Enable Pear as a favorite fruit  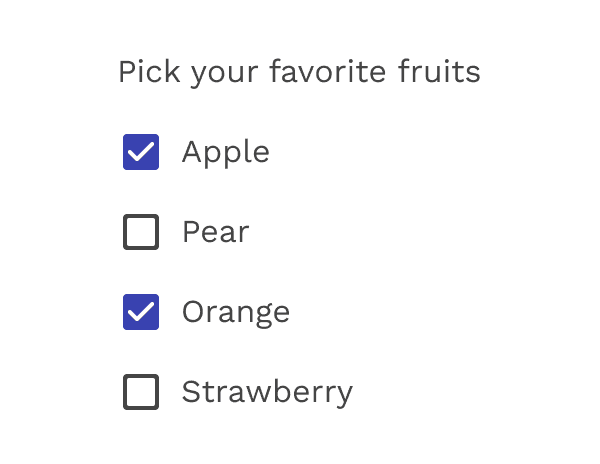pos(141,232)
